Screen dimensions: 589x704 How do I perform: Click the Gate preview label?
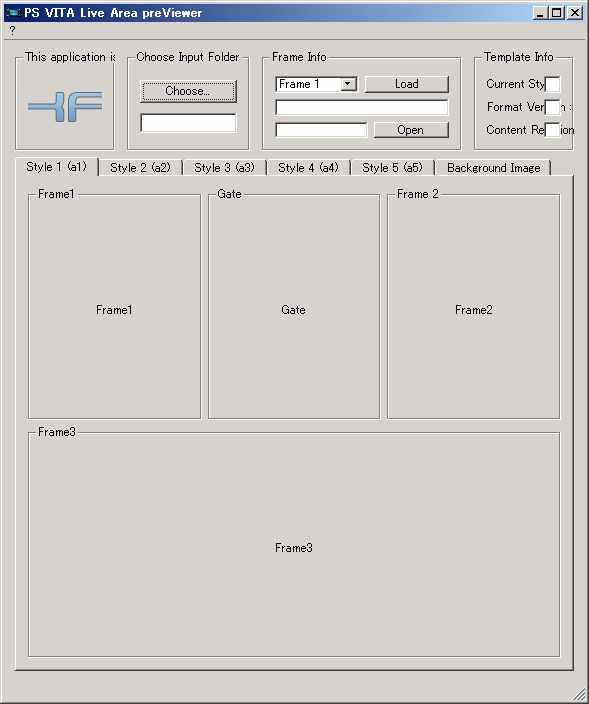click(x=293, y=310)
